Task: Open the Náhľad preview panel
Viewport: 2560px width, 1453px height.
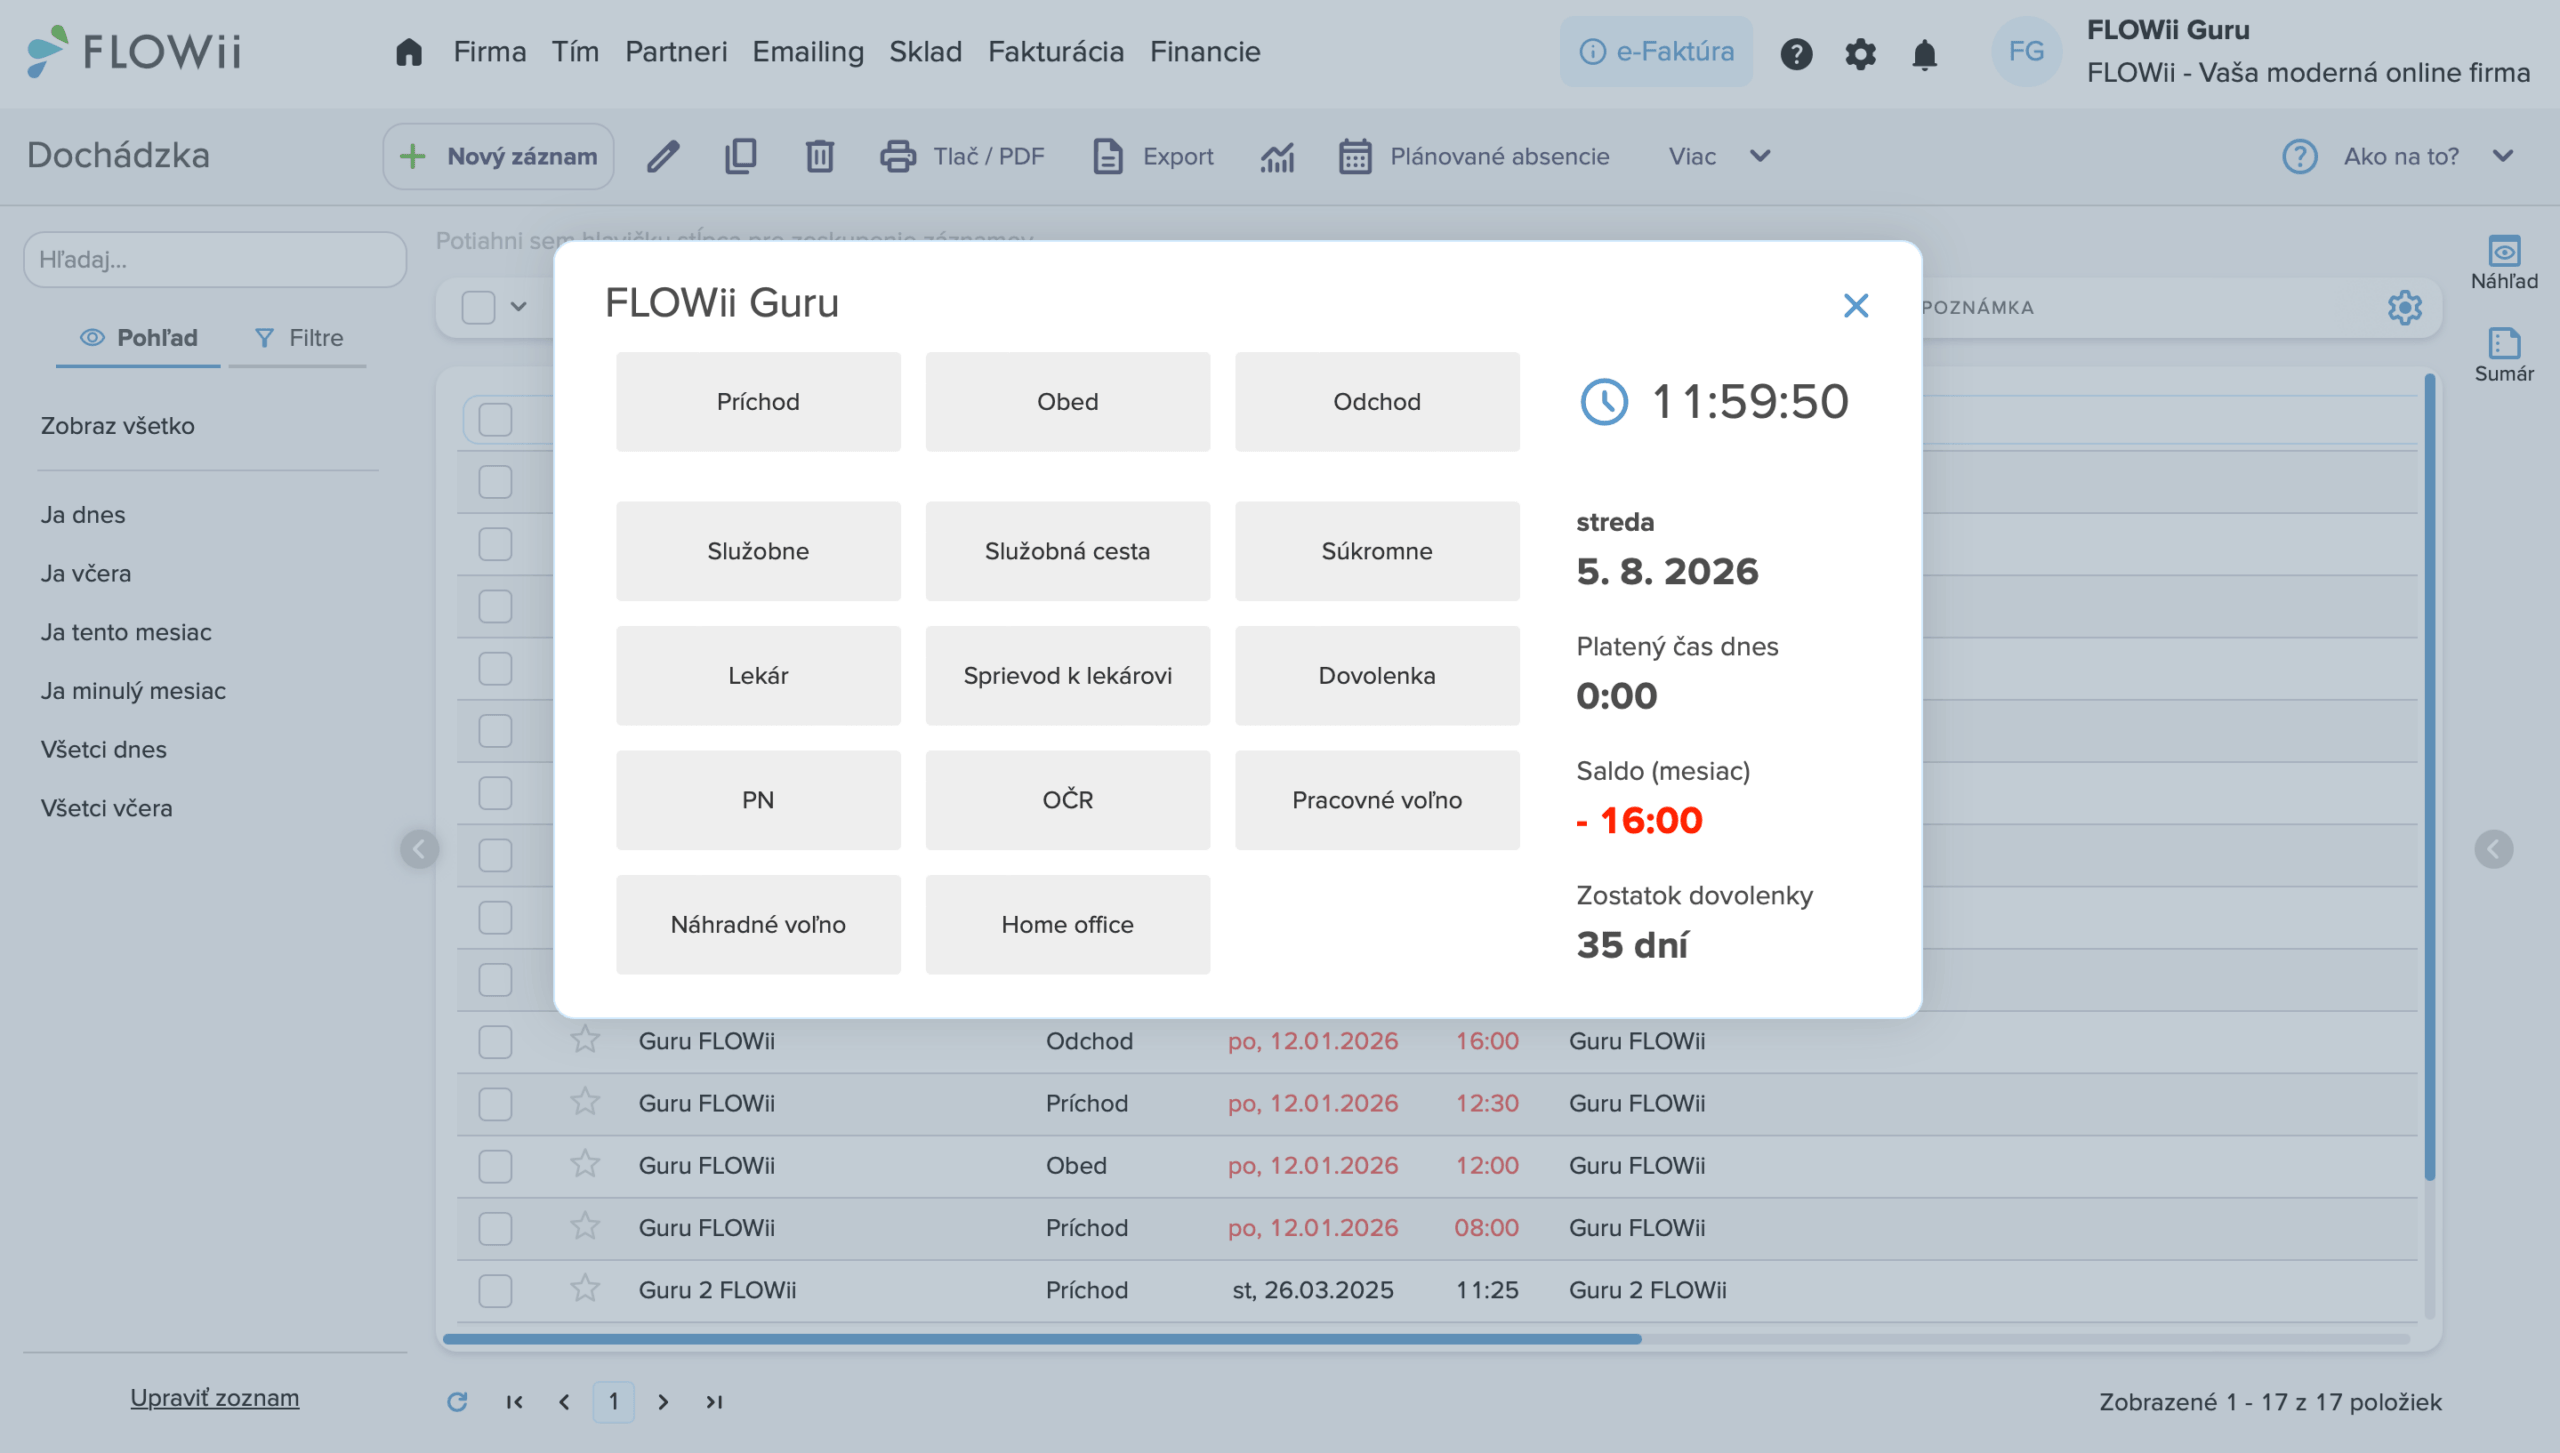Action: [x=2504, y=262]
